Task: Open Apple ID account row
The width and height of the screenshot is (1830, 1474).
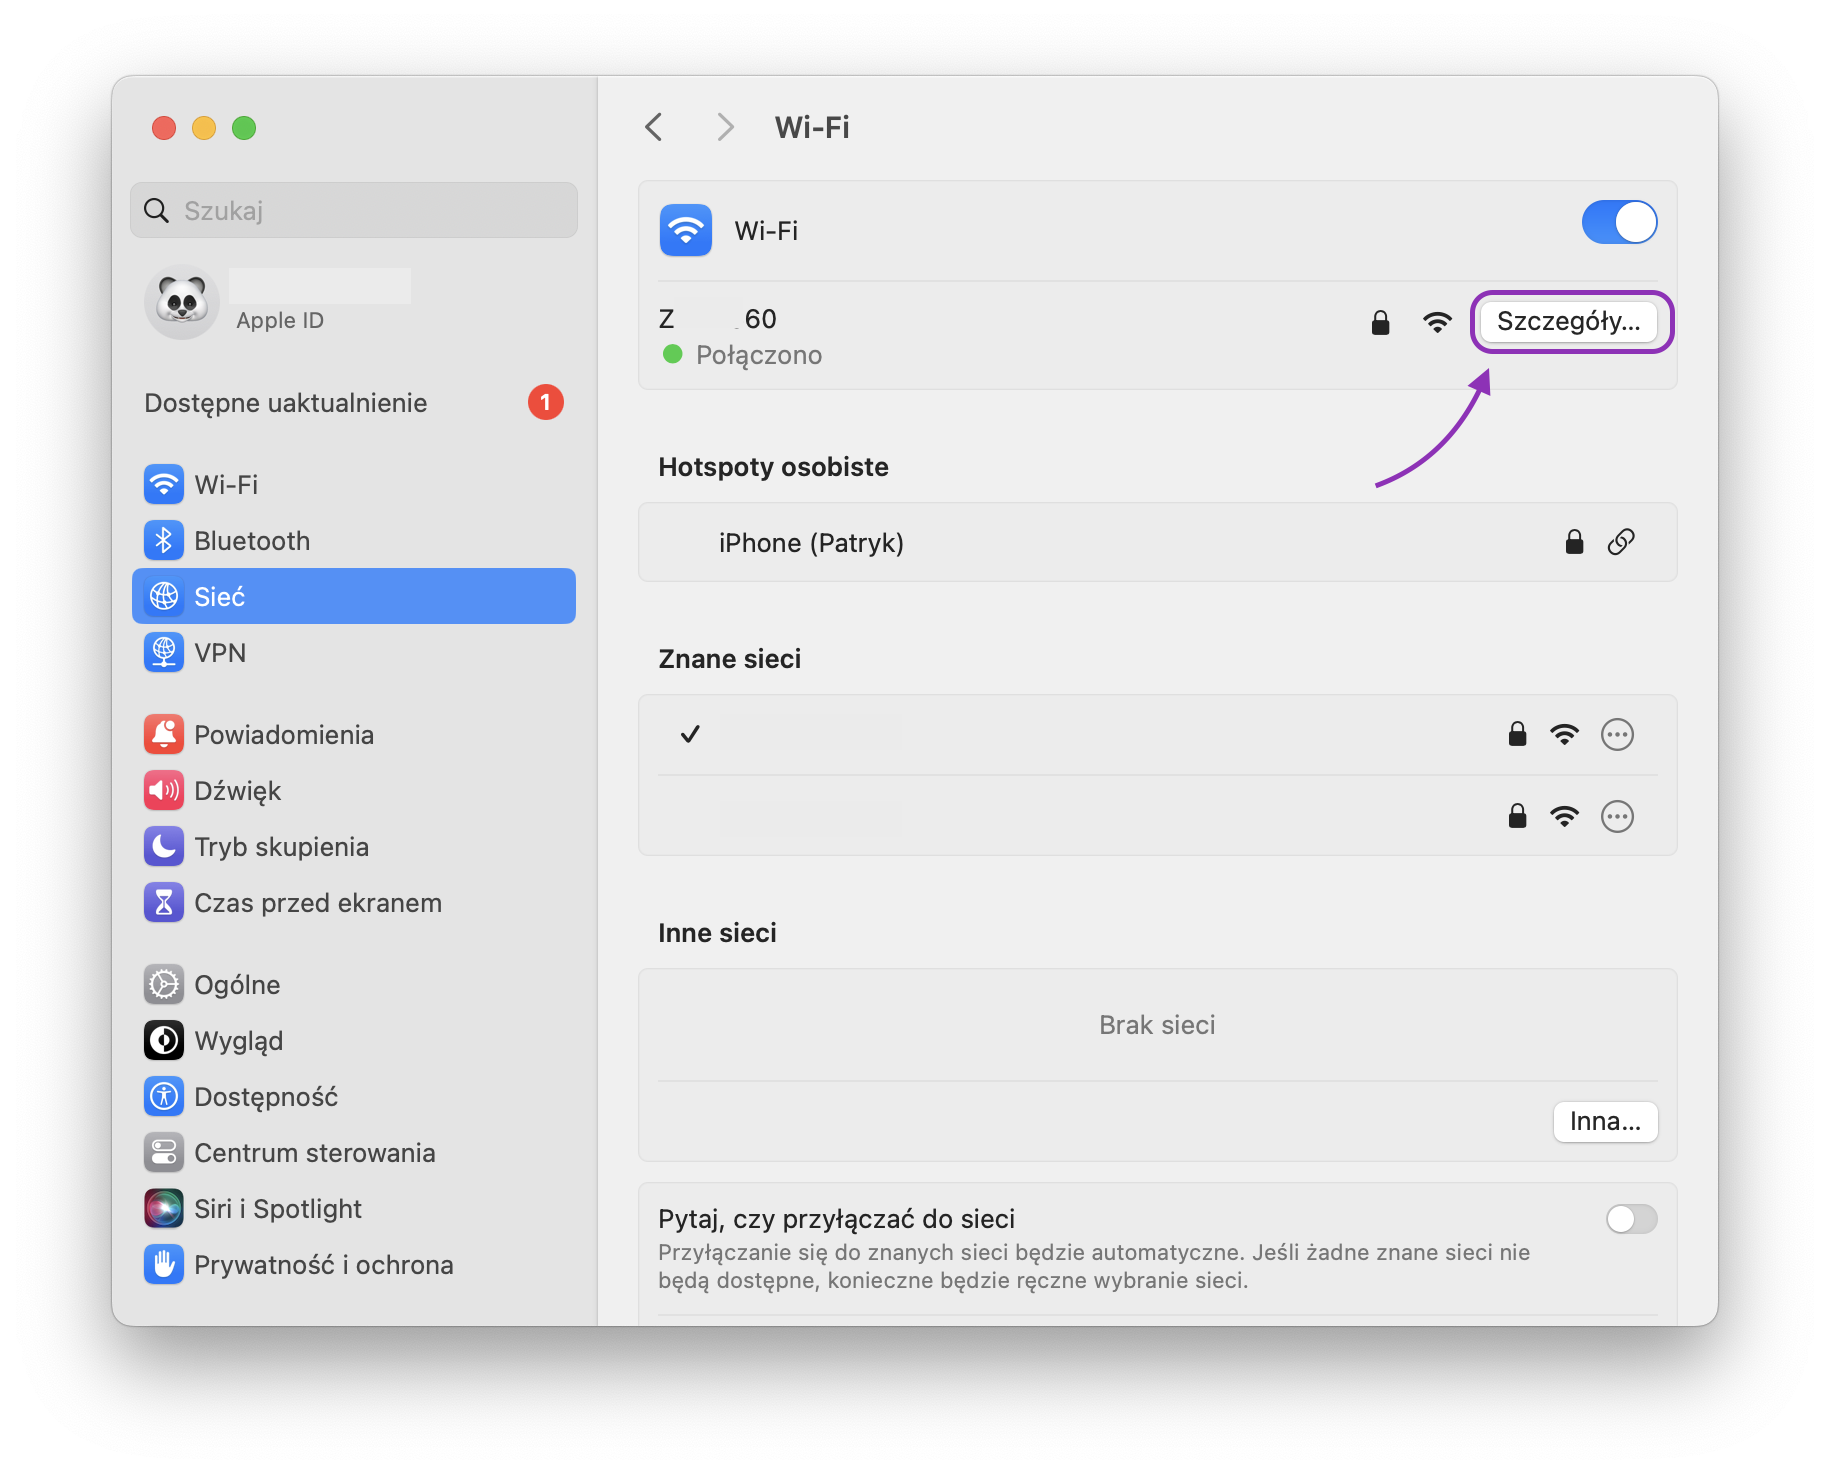Action: [x=354, y=302]
